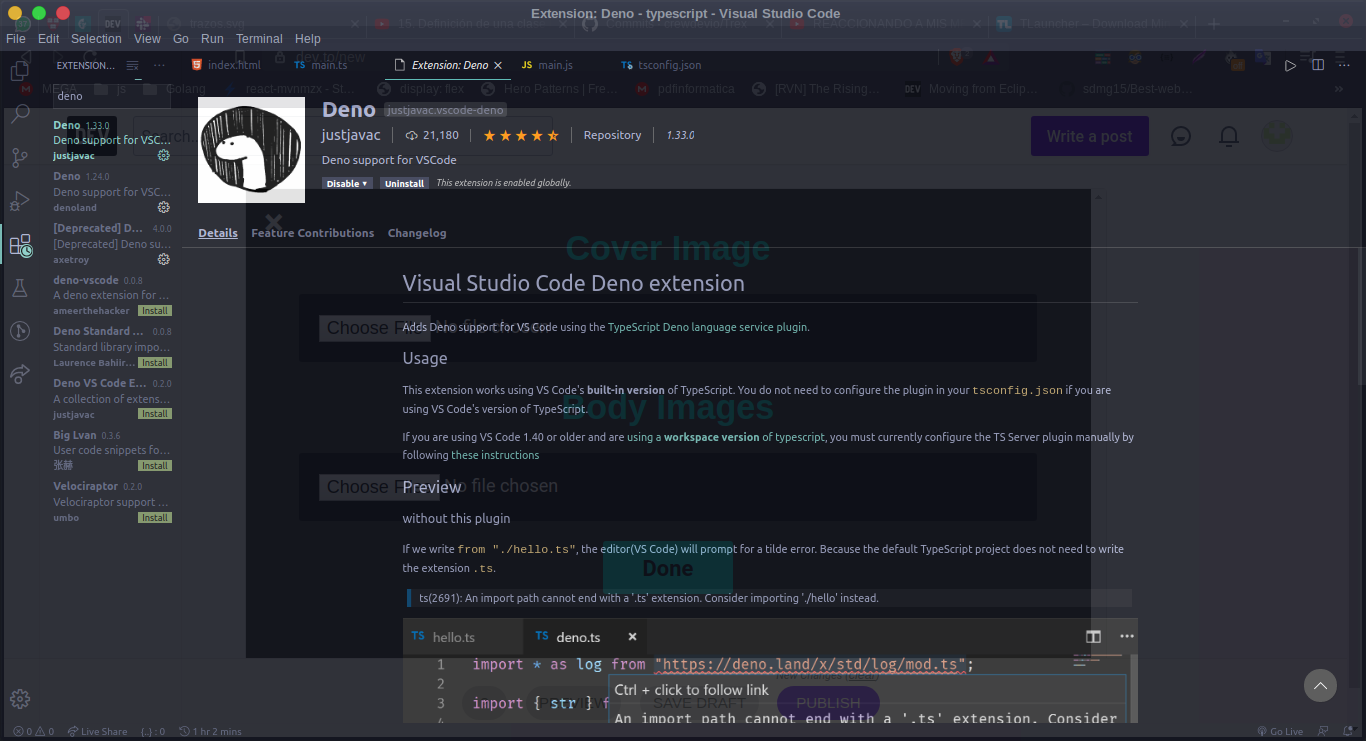Click the split editor icon
The height and width of the screenshot is (741, 1366).
tap(1318, 65)
